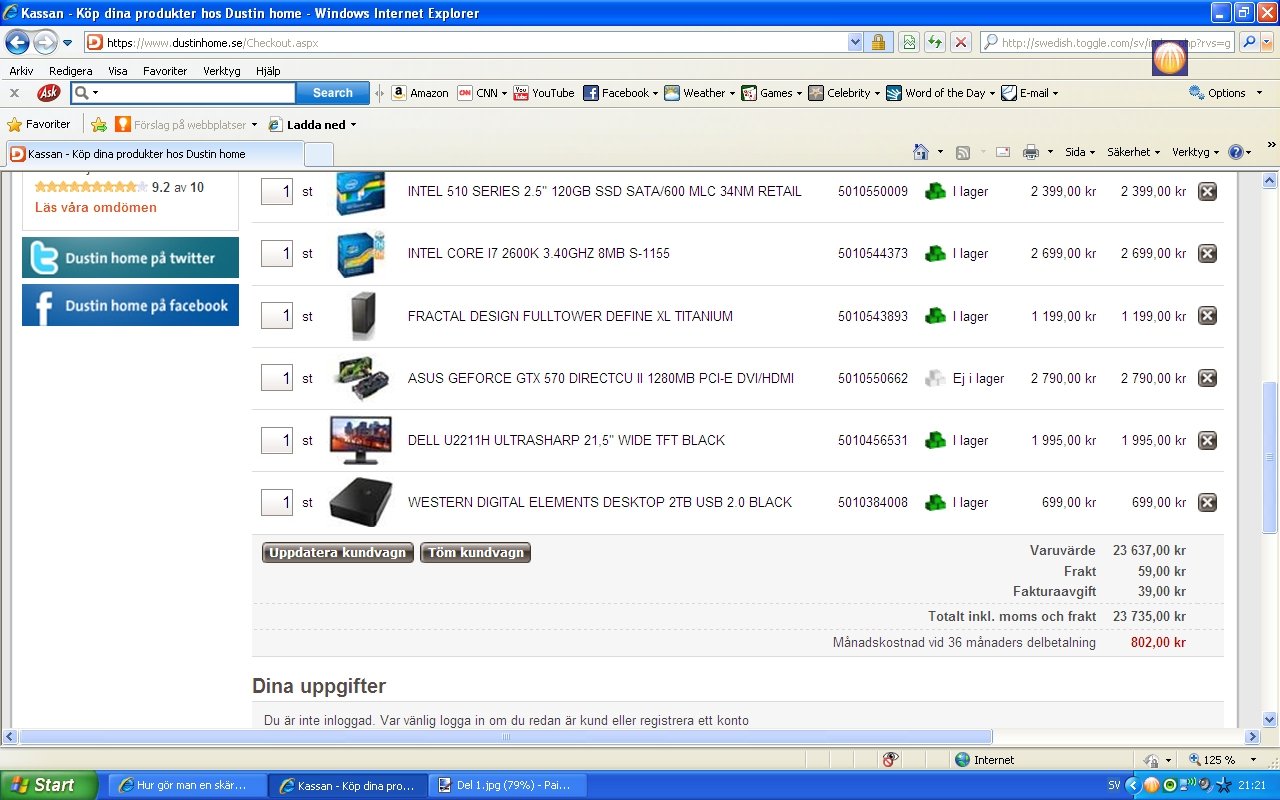Open the Redigera menu
This screenshot has width=1280, height=800.
[71, 71]
